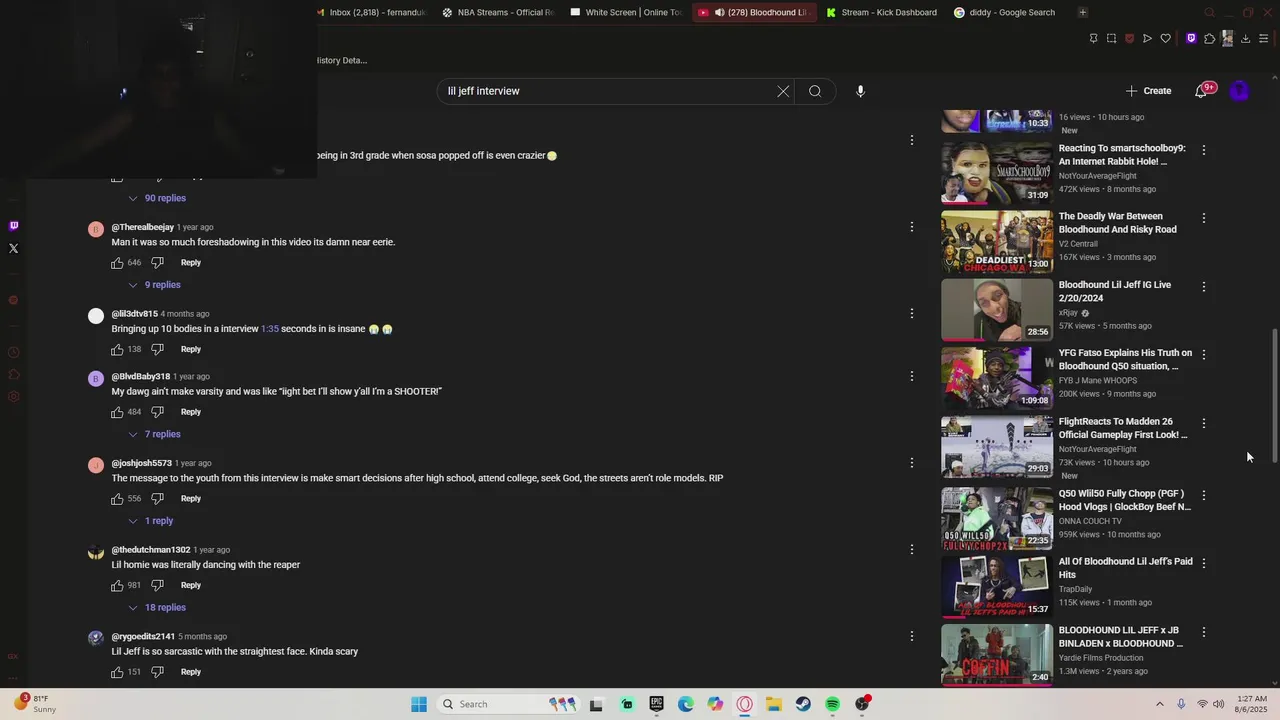Take a snapshot with the browser capture icon

(1111, 39)
